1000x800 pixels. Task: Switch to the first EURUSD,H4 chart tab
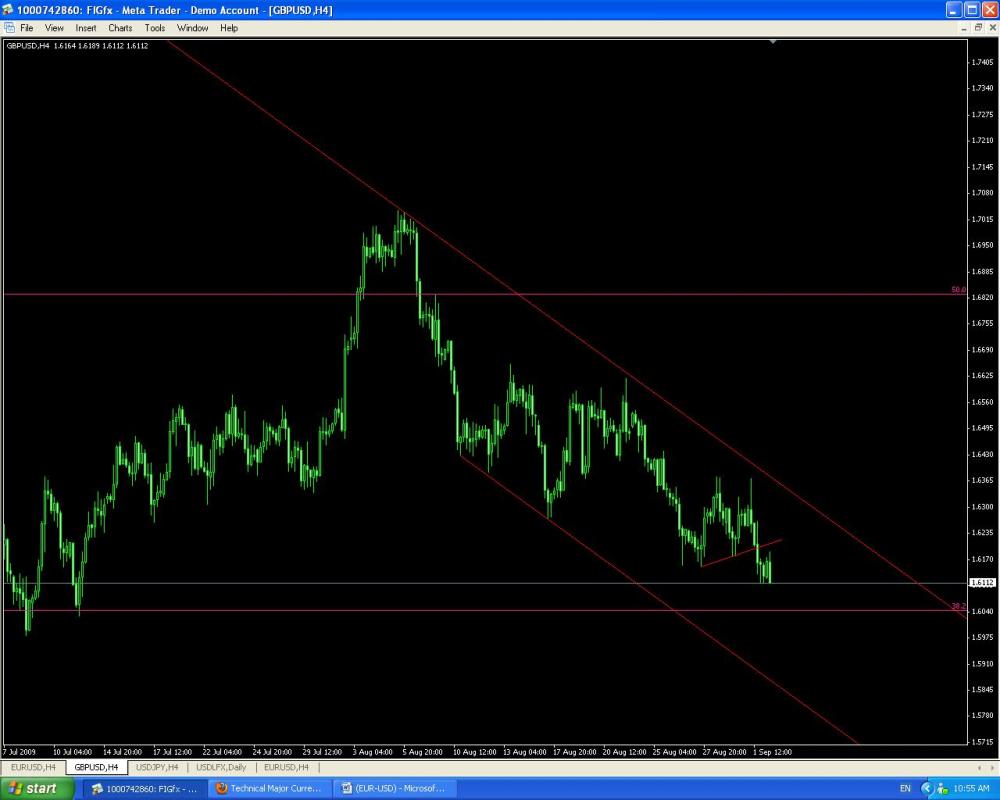[x=33, y=767]
